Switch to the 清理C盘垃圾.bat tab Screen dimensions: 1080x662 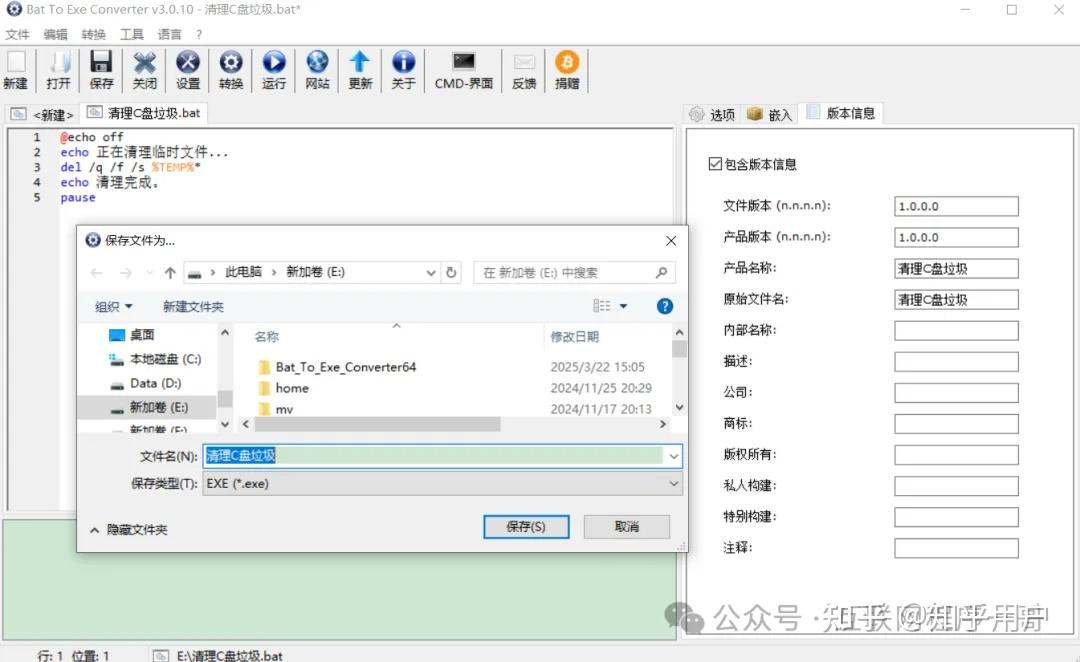tap(144, 113)
